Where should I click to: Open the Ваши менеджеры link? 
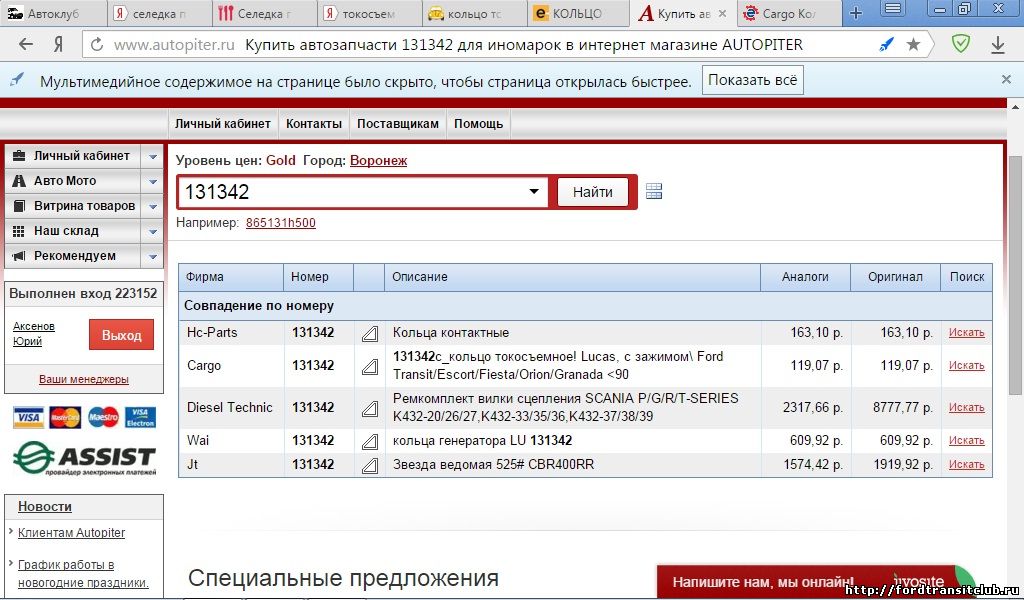tap(84, 379)
